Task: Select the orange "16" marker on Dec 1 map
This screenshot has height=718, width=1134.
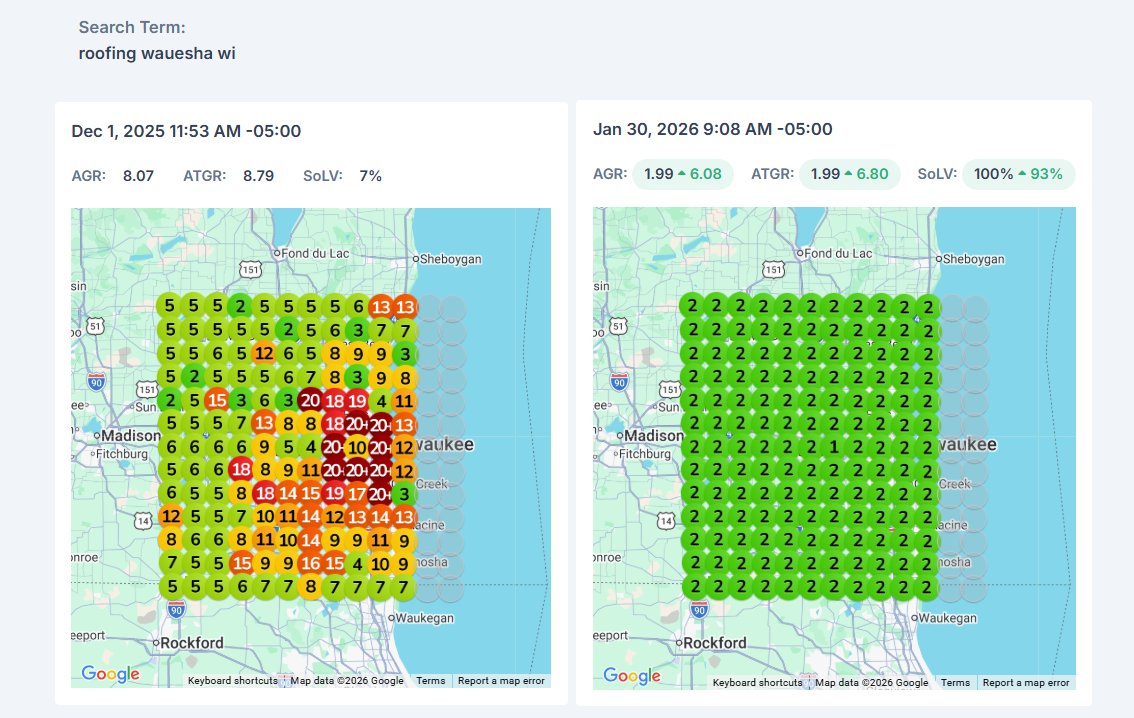Action: pyautogui.click(x=310, y=563)
